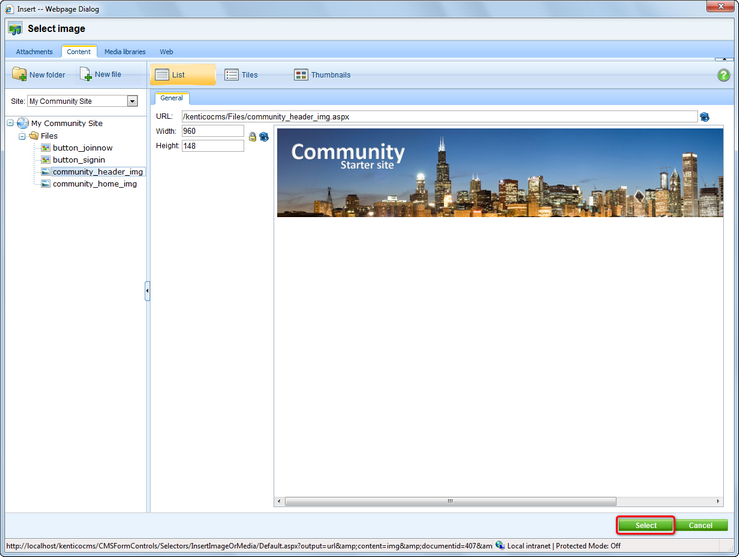Open the Attachments tab
739x557 pixels.
click(34, 52)
